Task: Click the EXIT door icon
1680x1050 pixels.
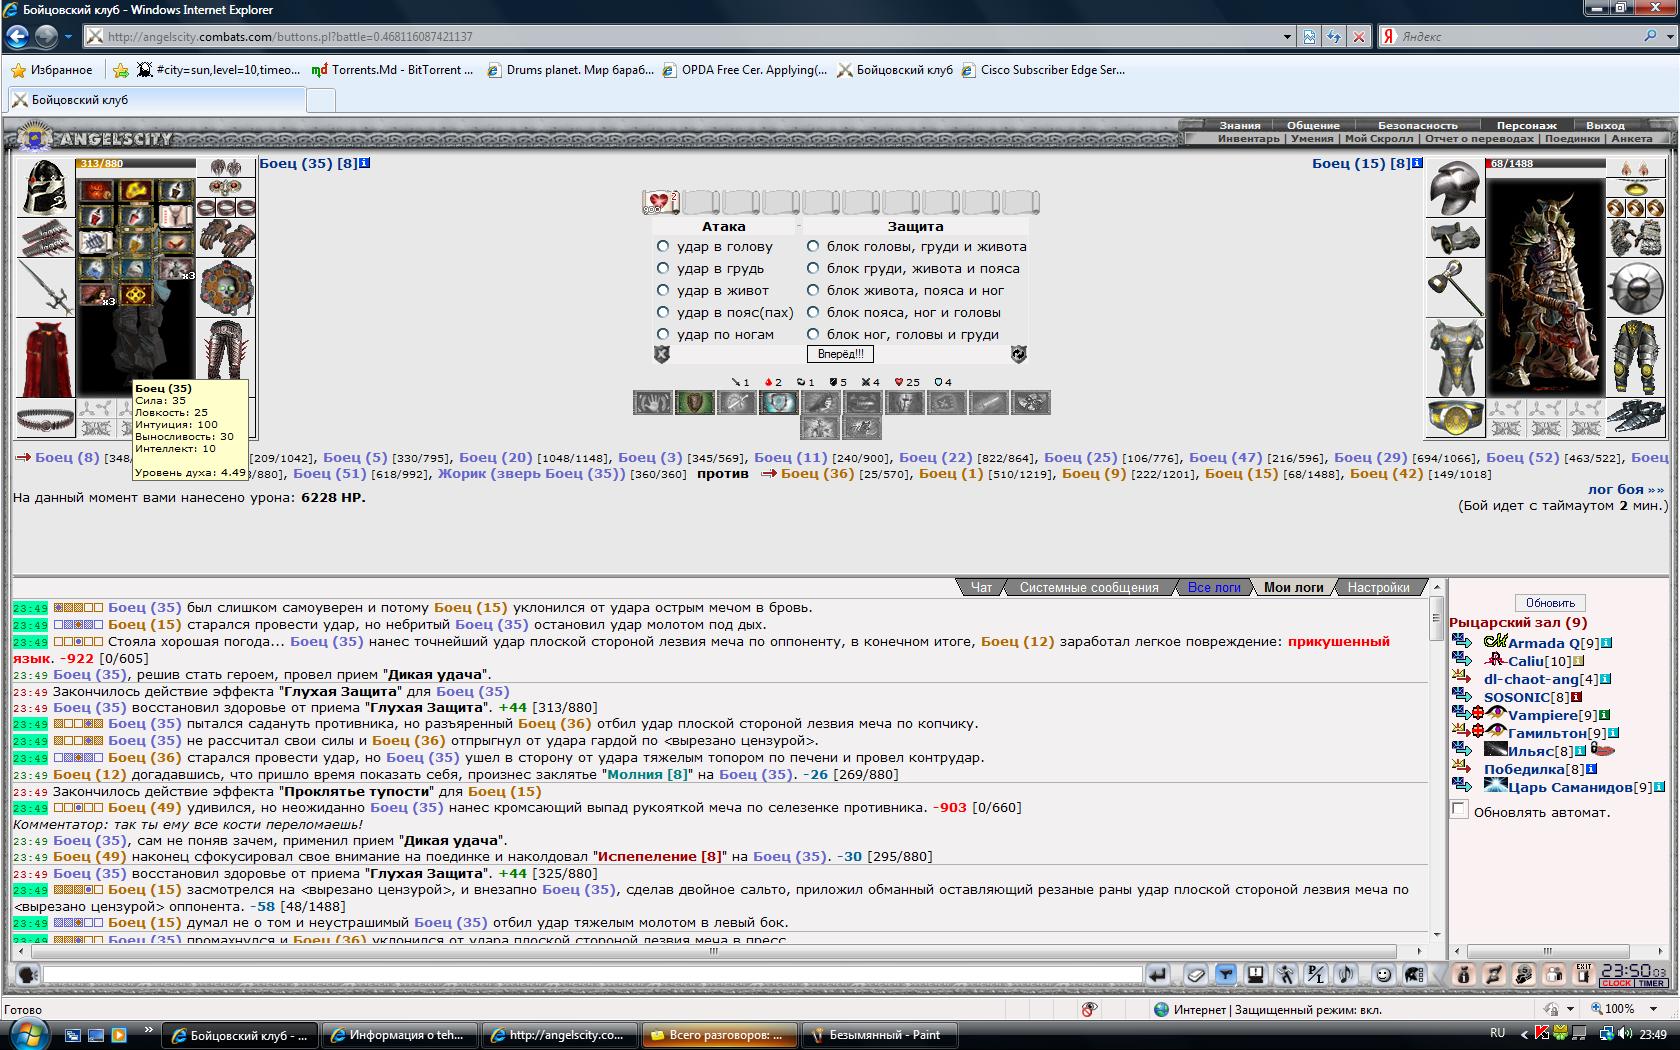Action: 1584,974
